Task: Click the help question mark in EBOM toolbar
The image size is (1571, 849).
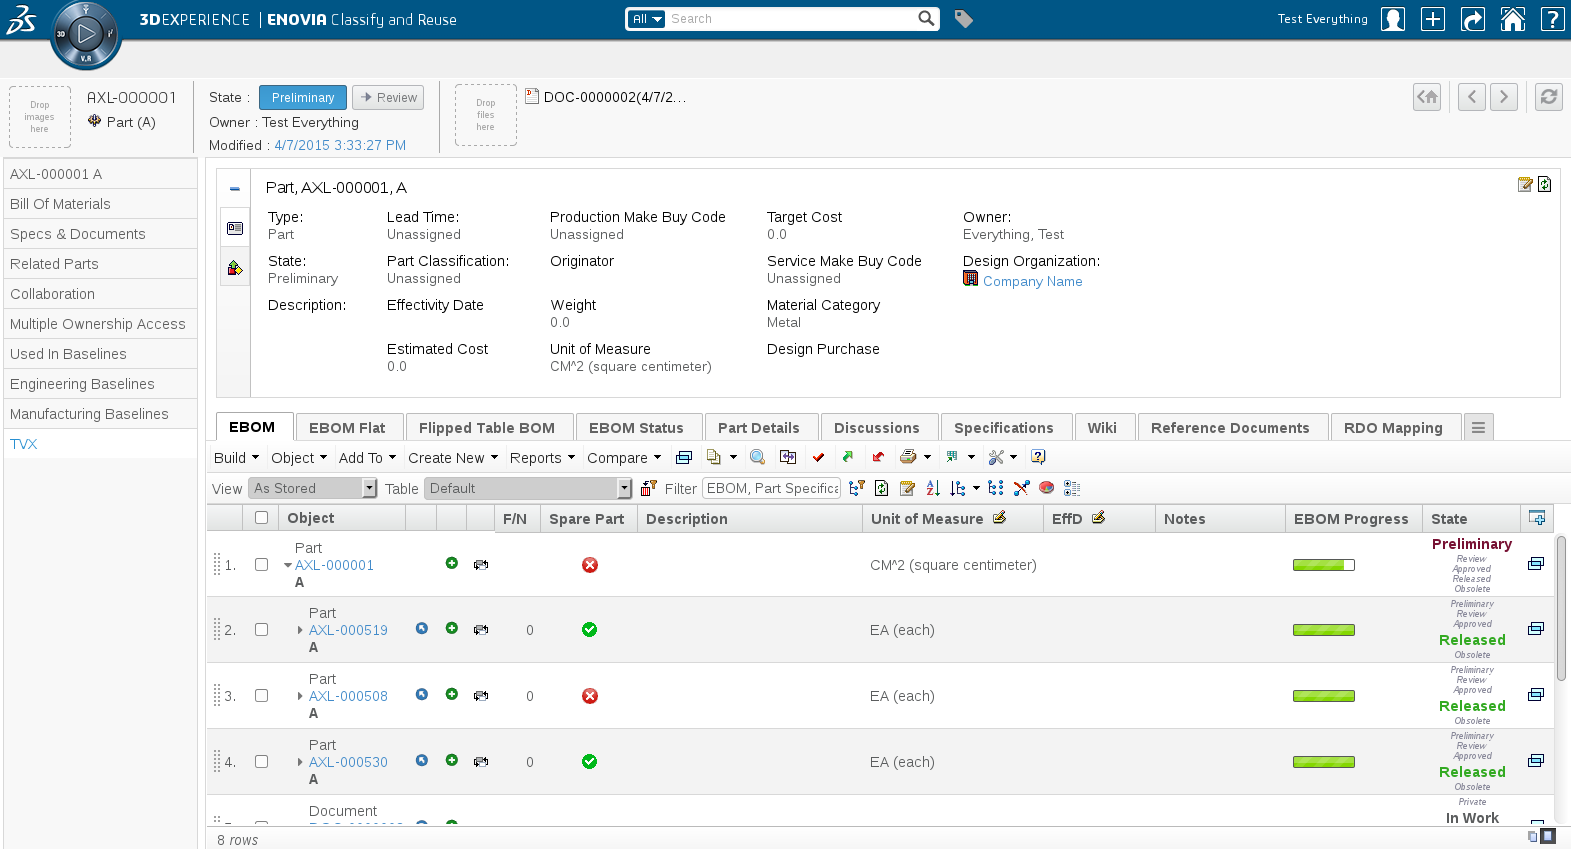Action: click(1038, 457)
